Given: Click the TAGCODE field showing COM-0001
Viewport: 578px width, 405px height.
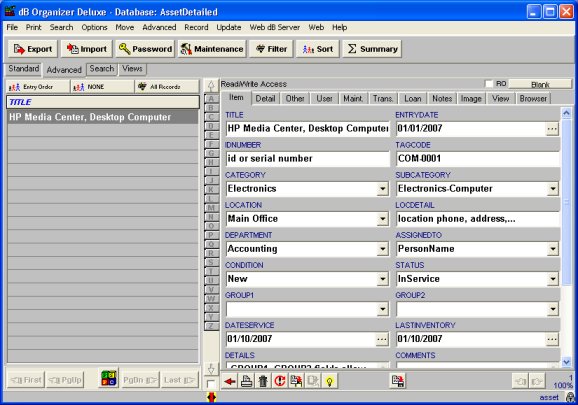Looking at the screenshot, I should click(477, 159).
